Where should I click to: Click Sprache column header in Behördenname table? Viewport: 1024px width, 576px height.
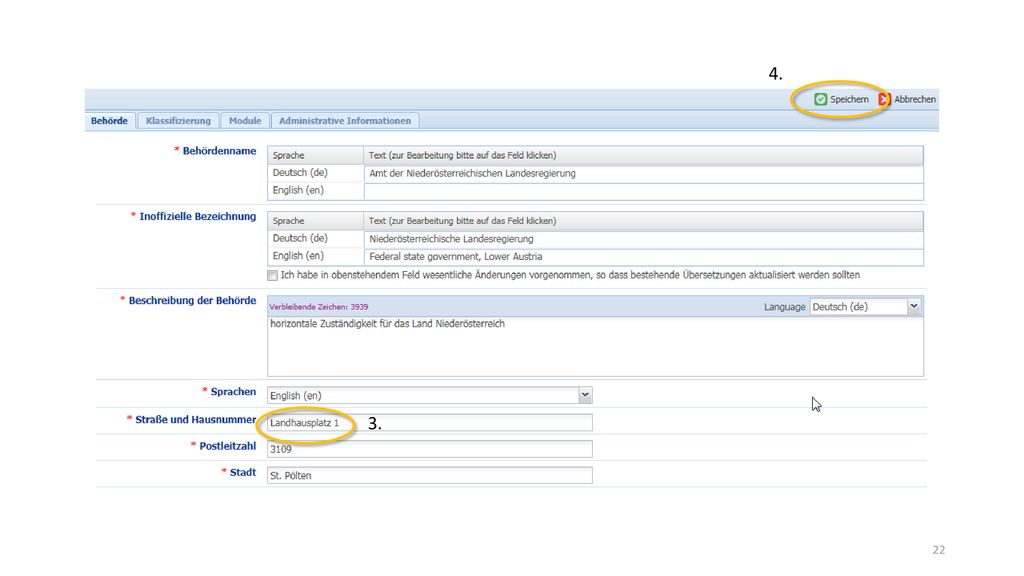point(315,155)
